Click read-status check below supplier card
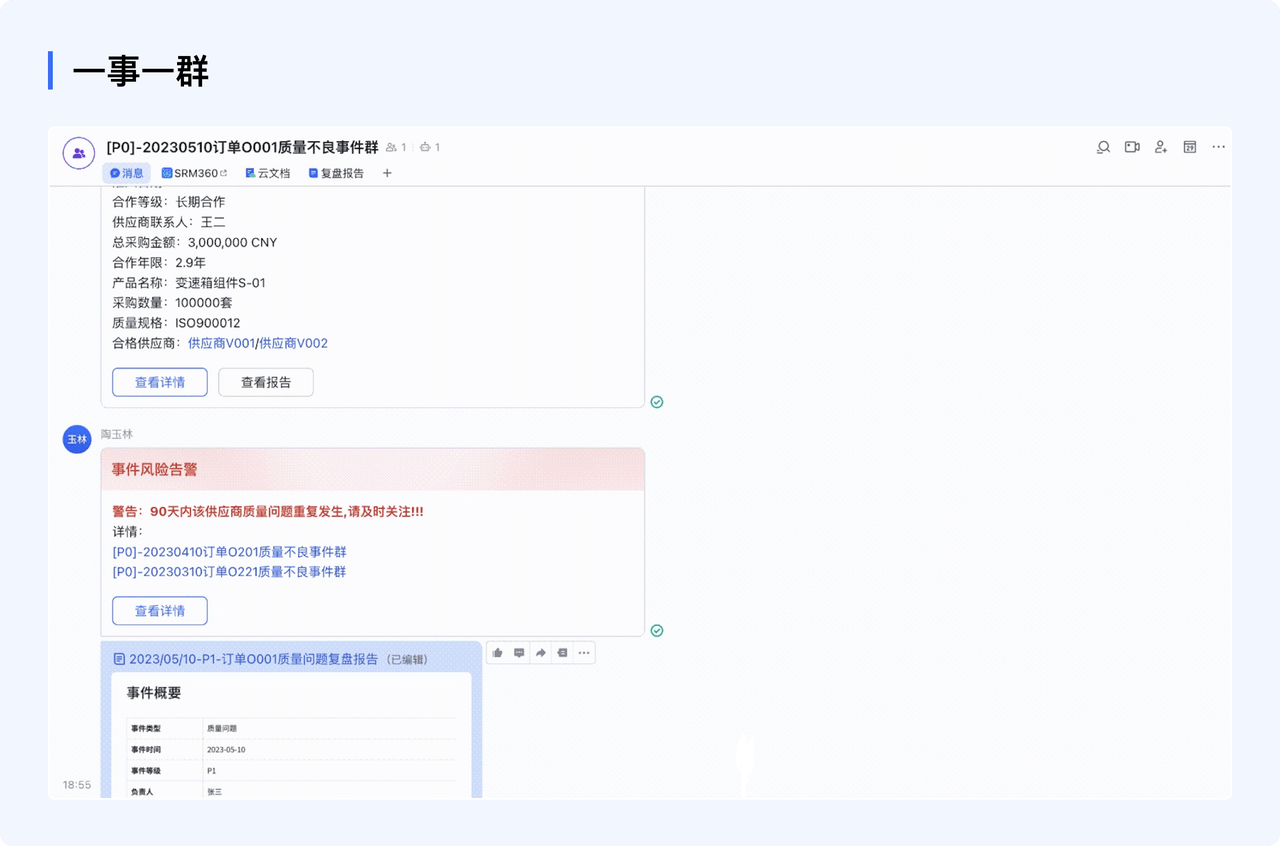1280x846 pixels. 657,402
